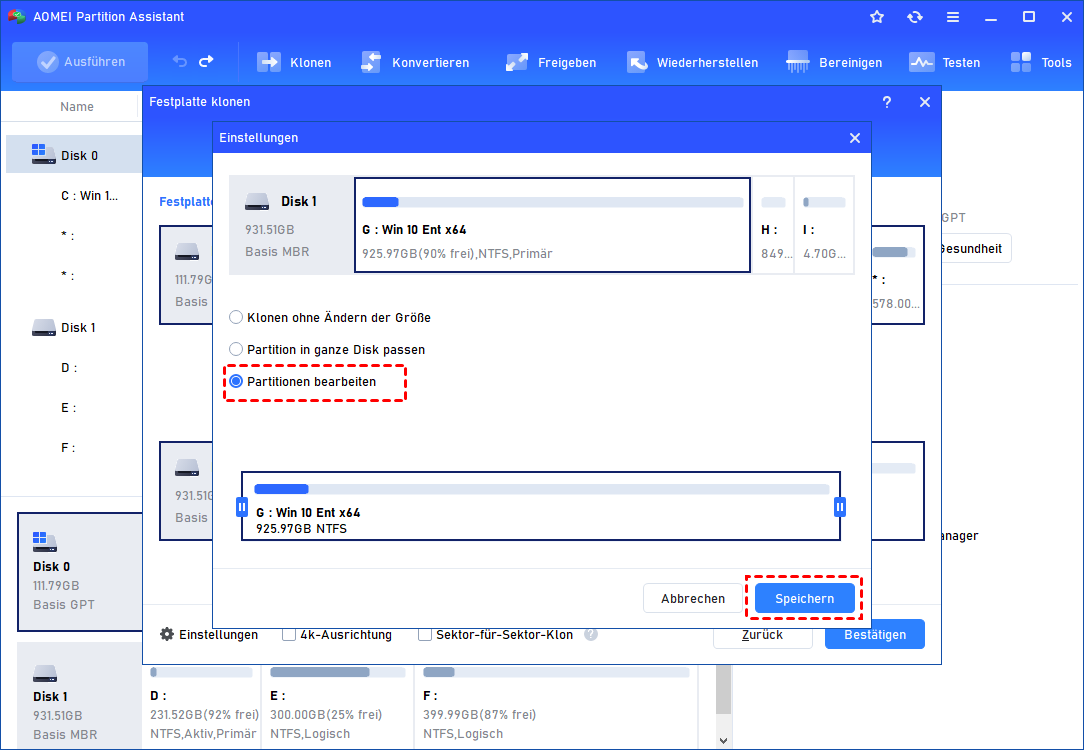Click the scrollbar down arrow
The width and height of the screenshot is (1084, 750).
(x=723, y=740)
